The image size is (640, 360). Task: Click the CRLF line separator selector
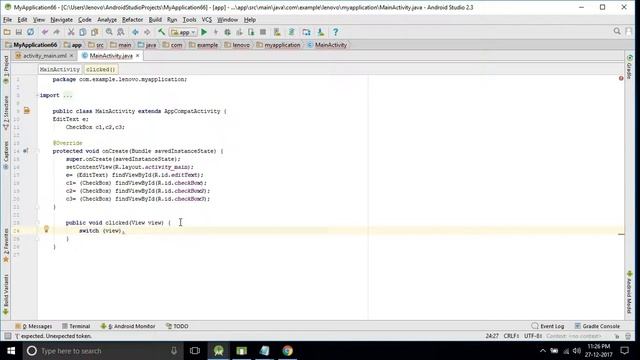pos(511,336)
